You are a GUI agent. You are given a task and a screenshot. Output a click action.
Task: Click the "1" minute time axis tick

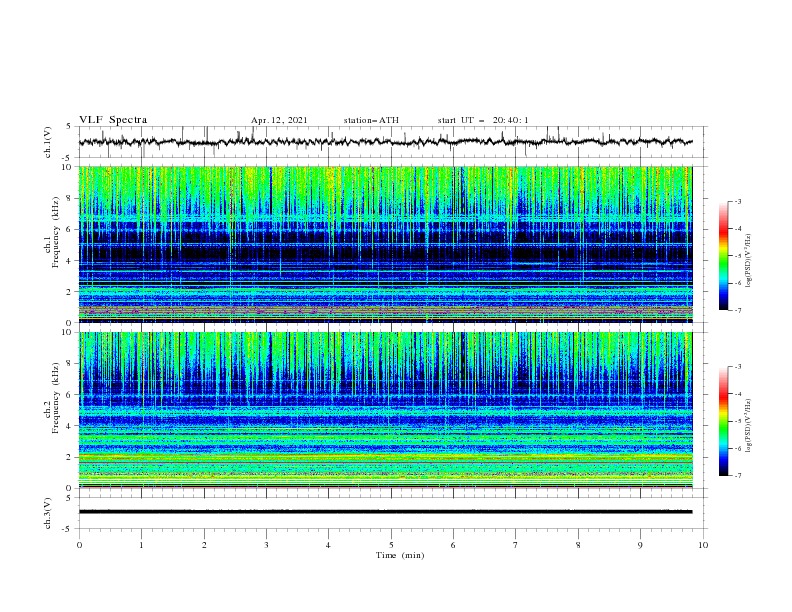pyautogui.click(x=141, y=545)
